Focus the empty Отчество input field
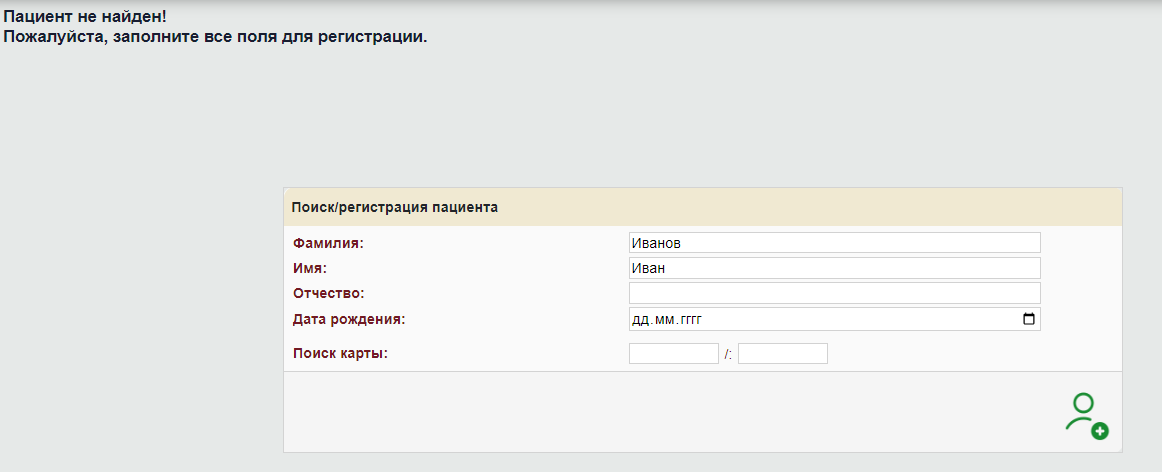The width and height of the screenshot is (1162, 472). (x=834, y=293)
